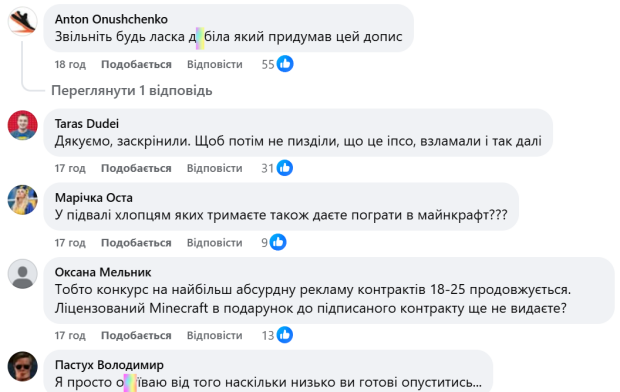Screen dimensions: 620x392
Task: Open Марічка Оста's name link
Action: click(94, 197)
